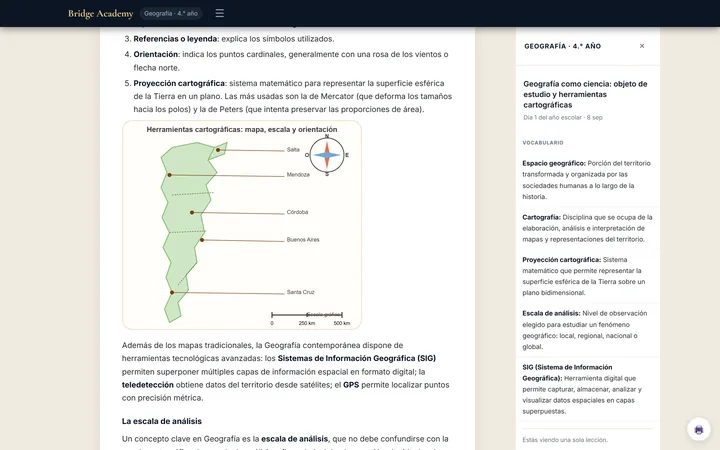This screenshot has height=450, width=720.
Task: Click the Salta point on map
Action: (x=218, y=150)
